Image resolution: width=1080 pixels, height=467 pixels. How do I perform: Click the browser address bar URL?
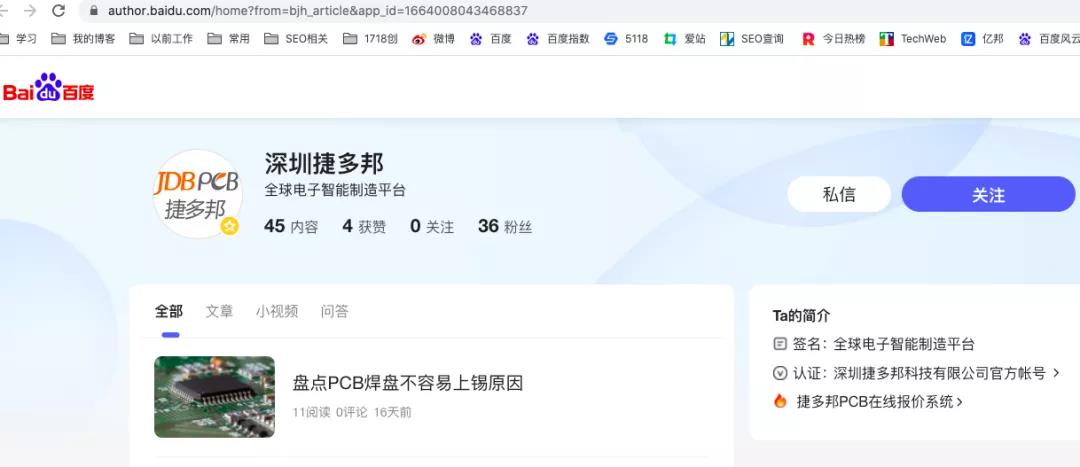click(318, 11)
